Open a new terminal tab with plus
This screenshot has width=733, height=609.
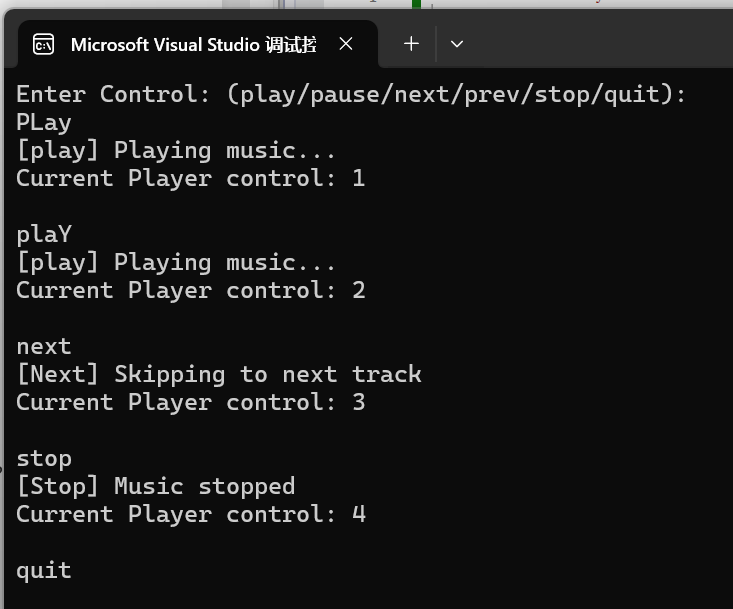coord(411,44)
